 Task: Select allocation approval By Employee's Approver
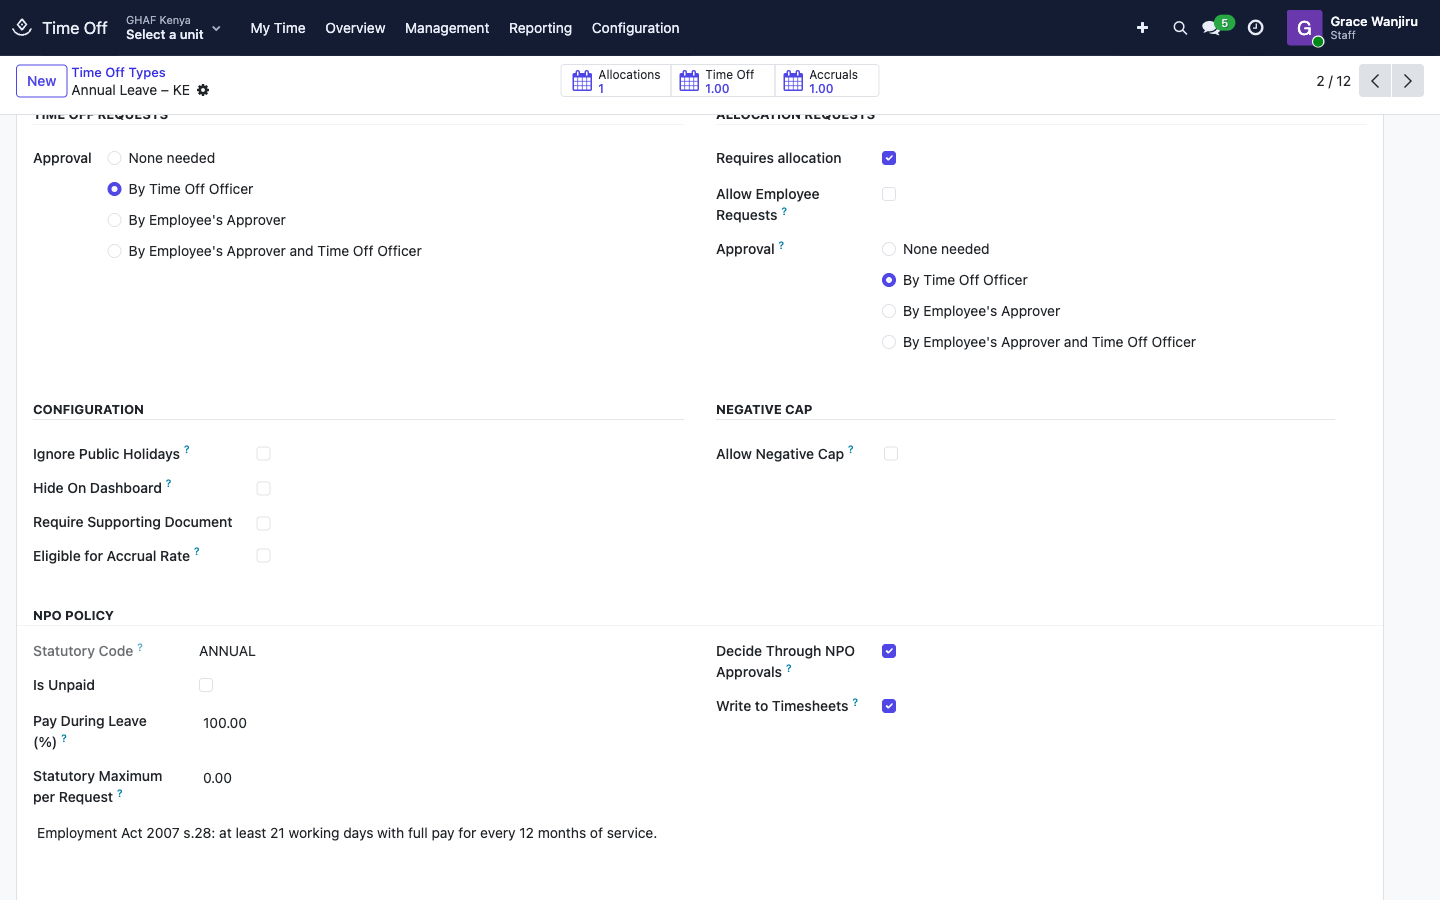(889, 311)
